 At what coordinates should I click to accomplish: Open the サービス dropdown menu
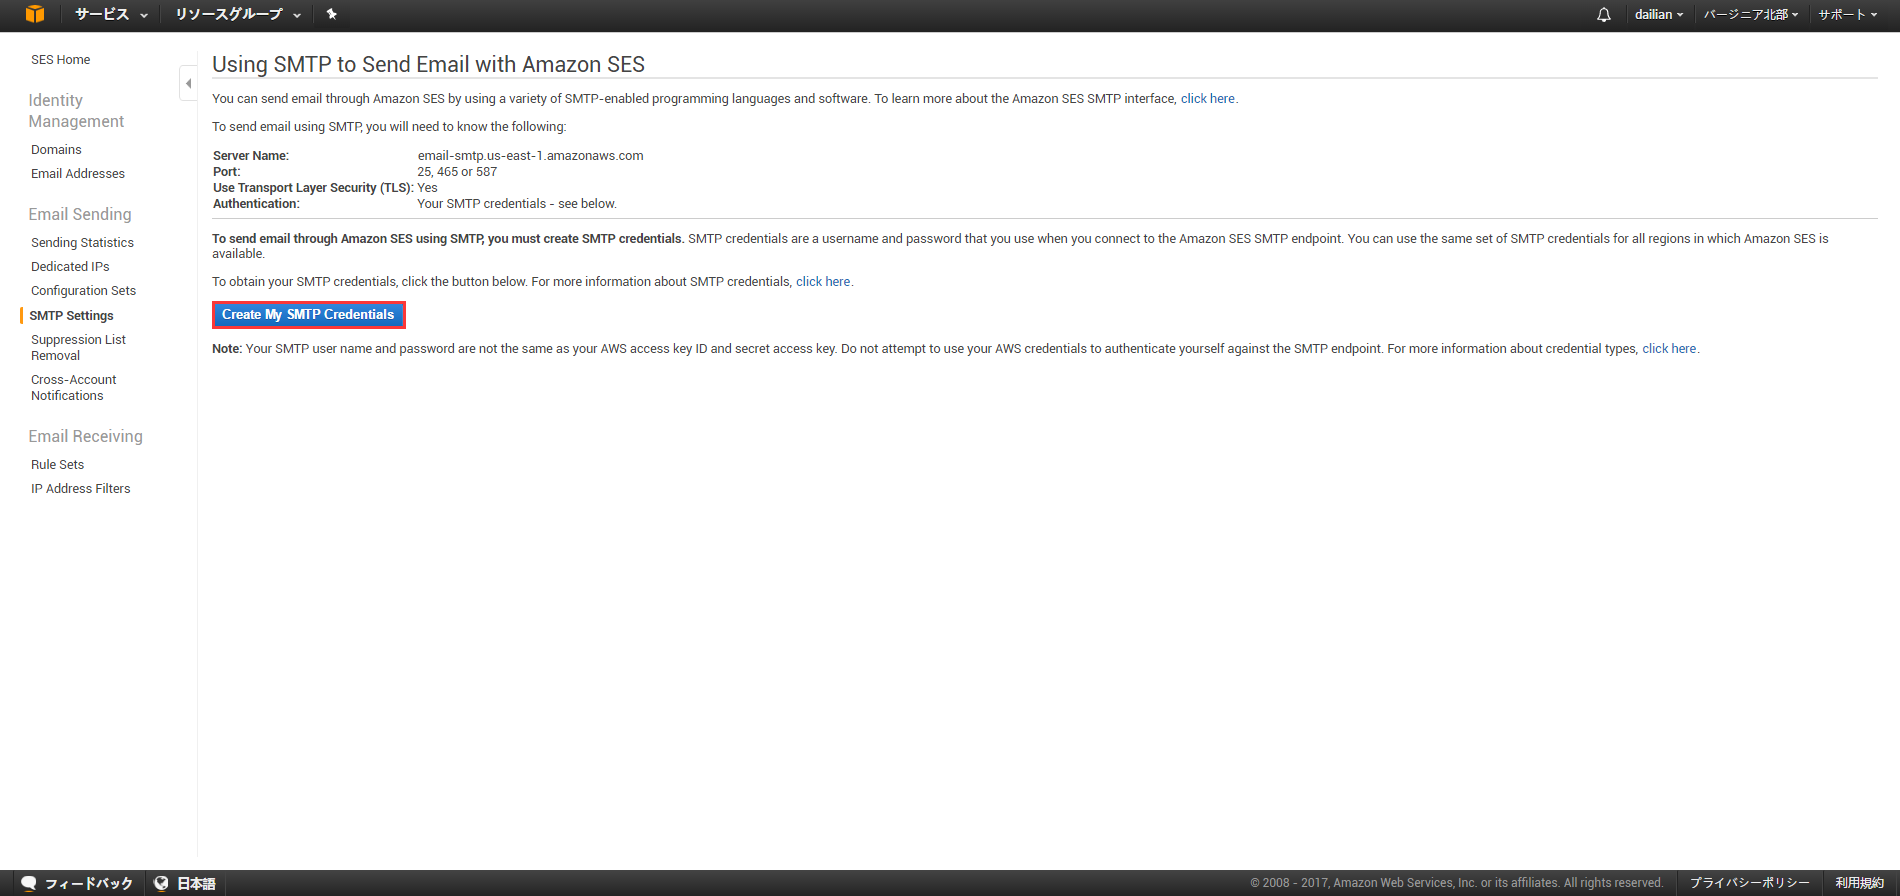point(110,14)
